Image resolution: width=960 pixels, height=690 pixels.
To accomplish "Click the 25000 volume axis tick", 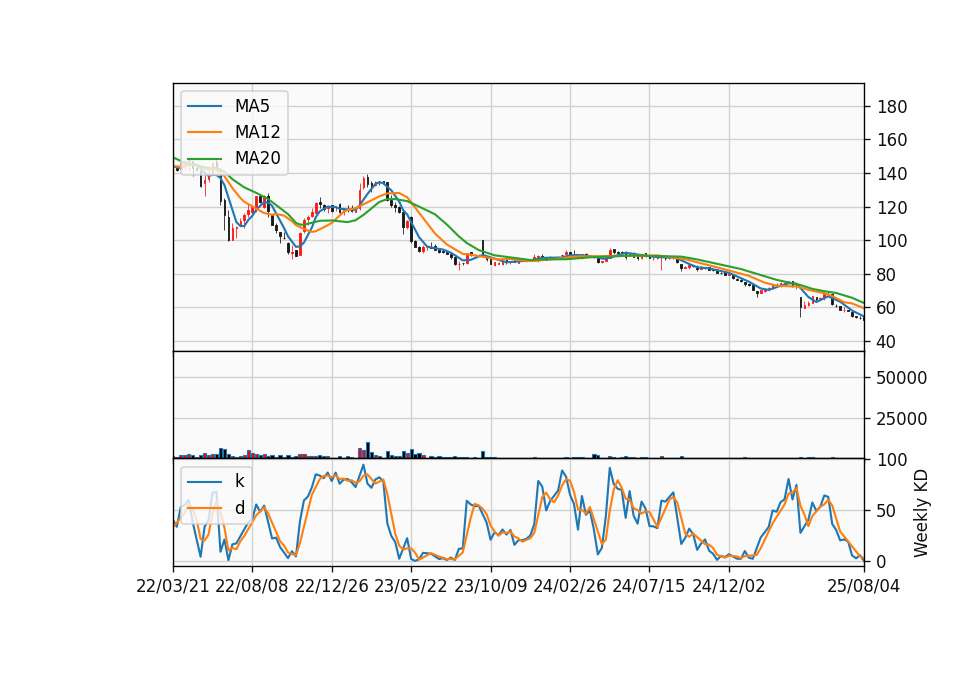I will point(902,419).
